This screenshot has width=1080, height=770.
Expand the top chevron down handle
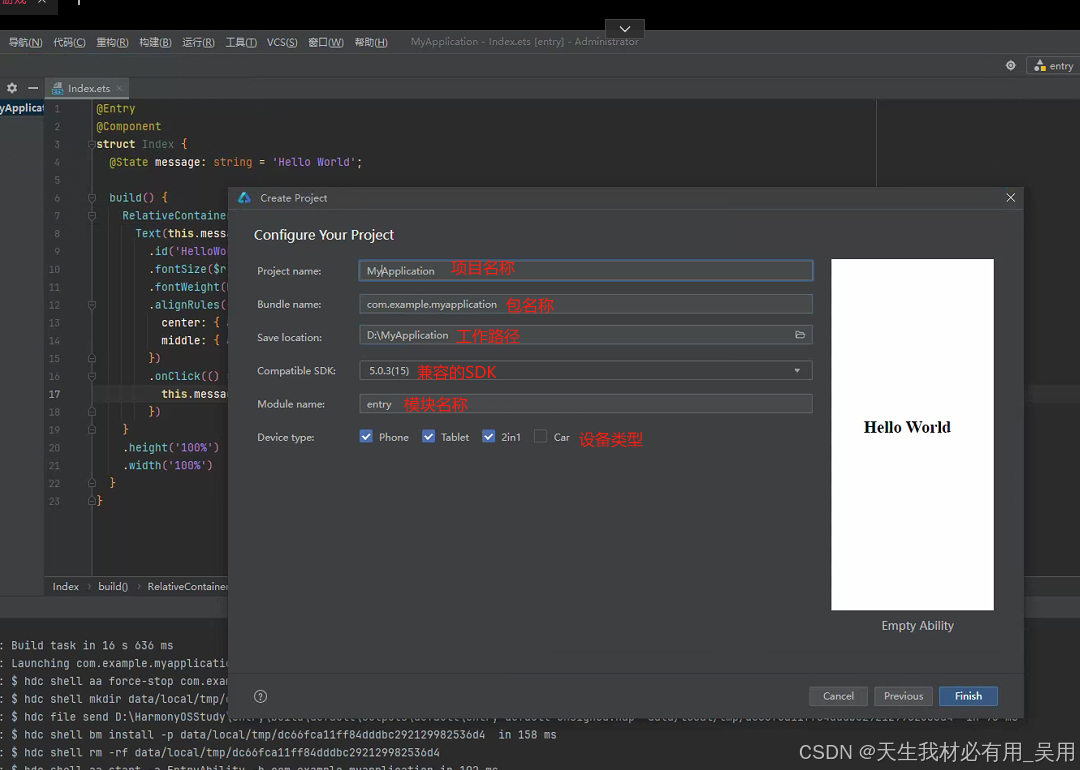(x=625, y=28)
